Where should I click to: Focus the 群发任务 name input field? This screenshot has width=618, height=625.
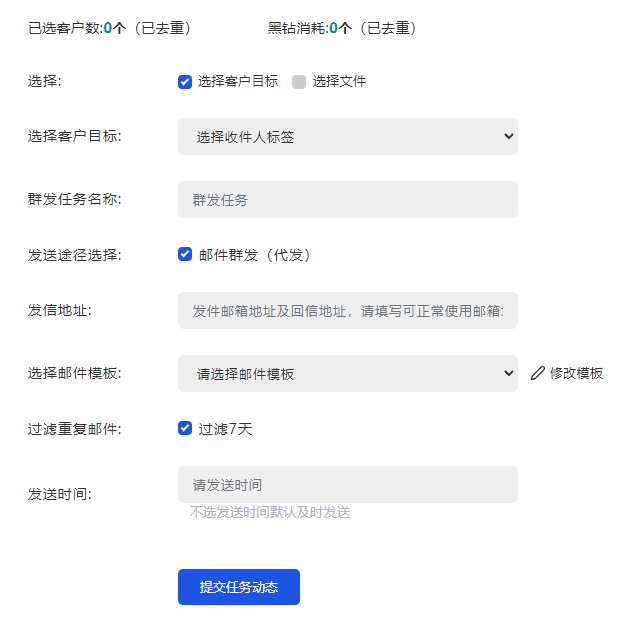(347, 200)
